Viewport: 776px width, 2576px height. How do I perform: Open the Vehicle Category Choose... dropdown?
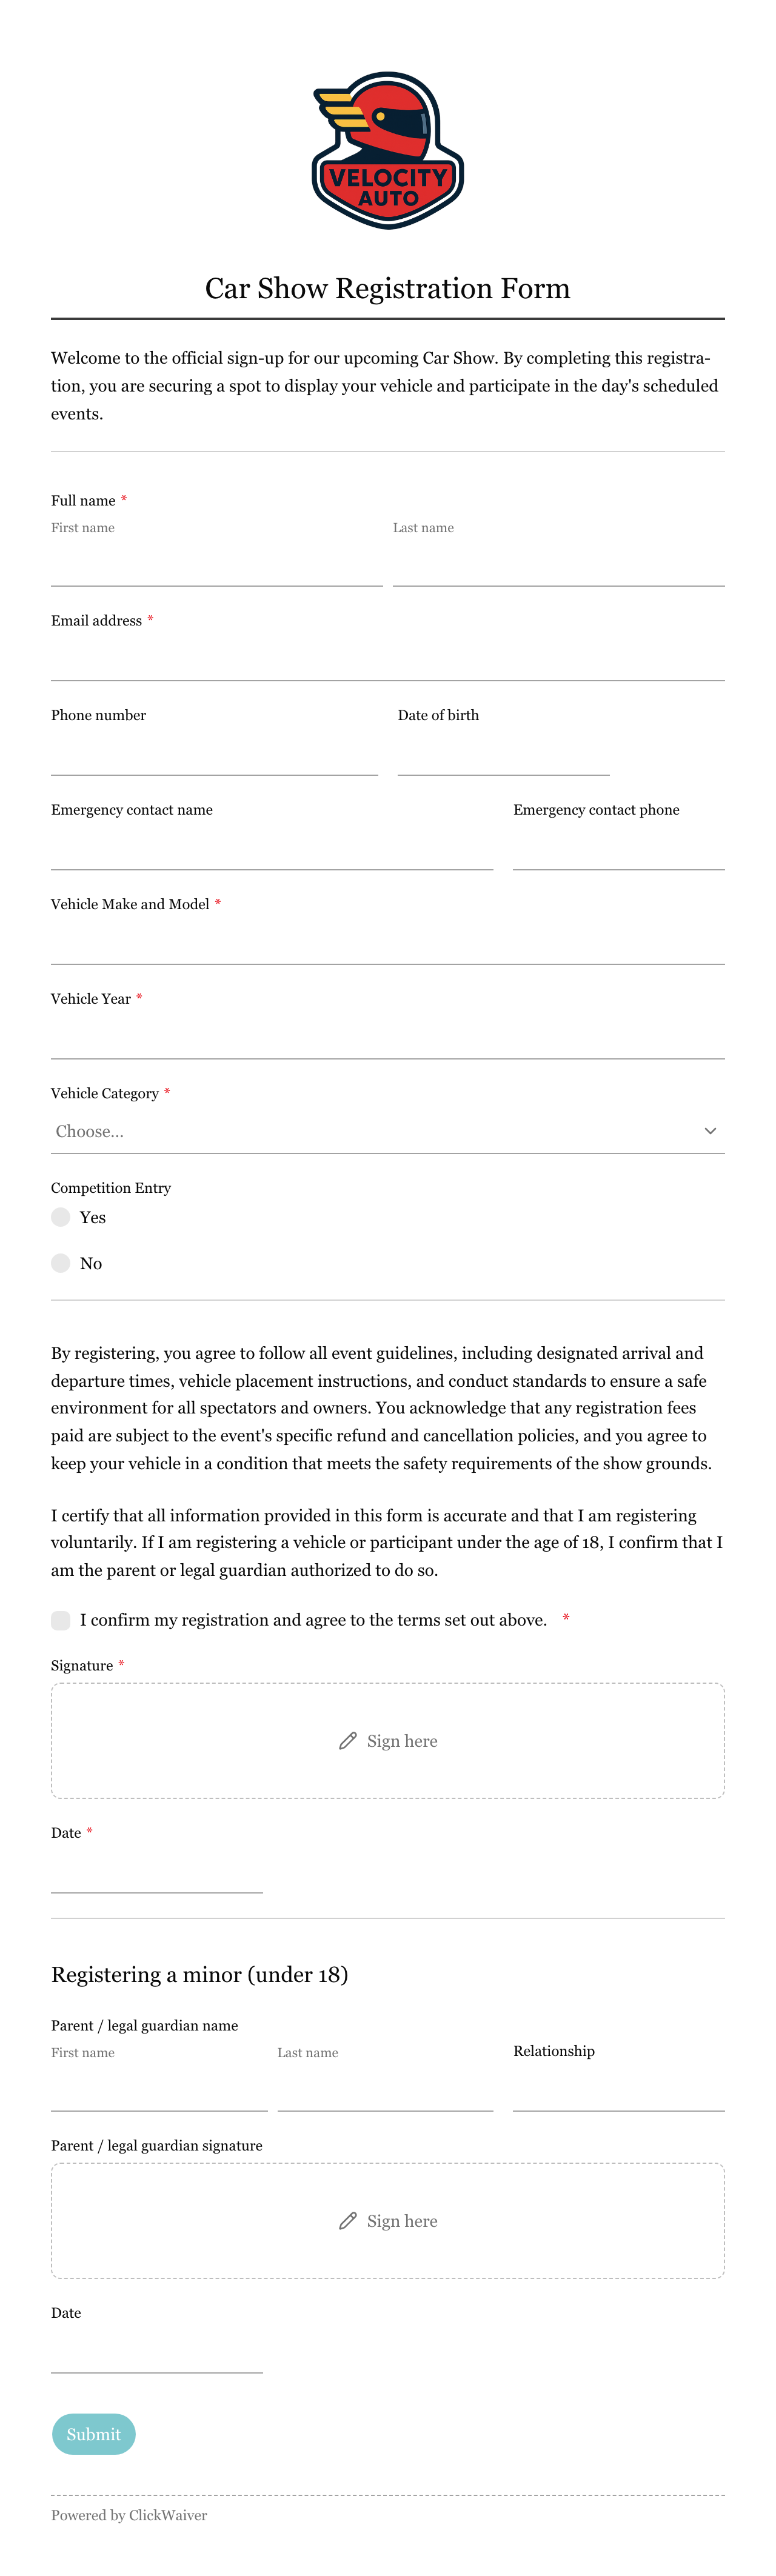pyautogui.click(x=388, y=1131)
